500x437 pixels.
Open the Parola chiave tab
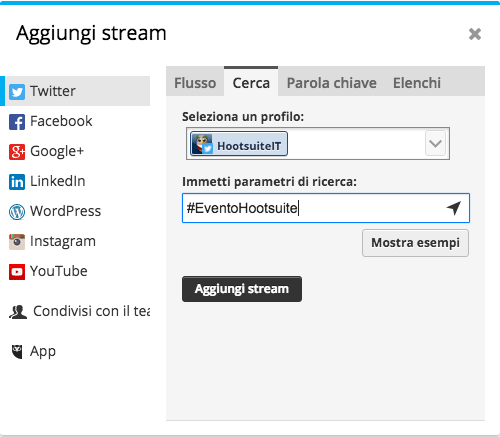pos(332,83)
